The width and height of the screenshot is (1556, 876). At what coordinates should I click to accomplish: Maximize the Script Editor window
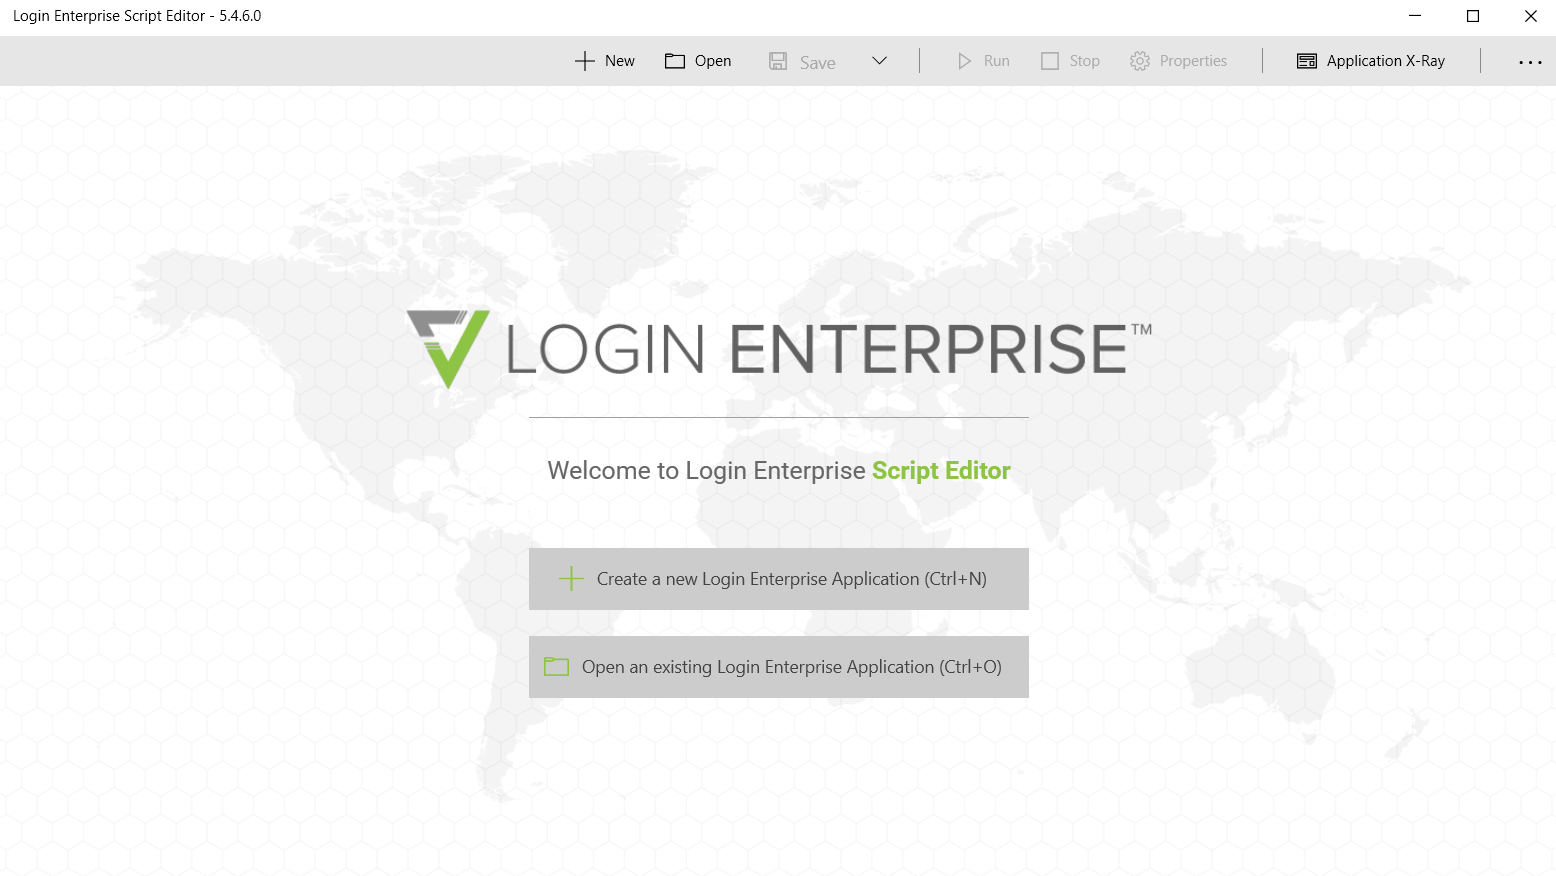pos(1473,16)
